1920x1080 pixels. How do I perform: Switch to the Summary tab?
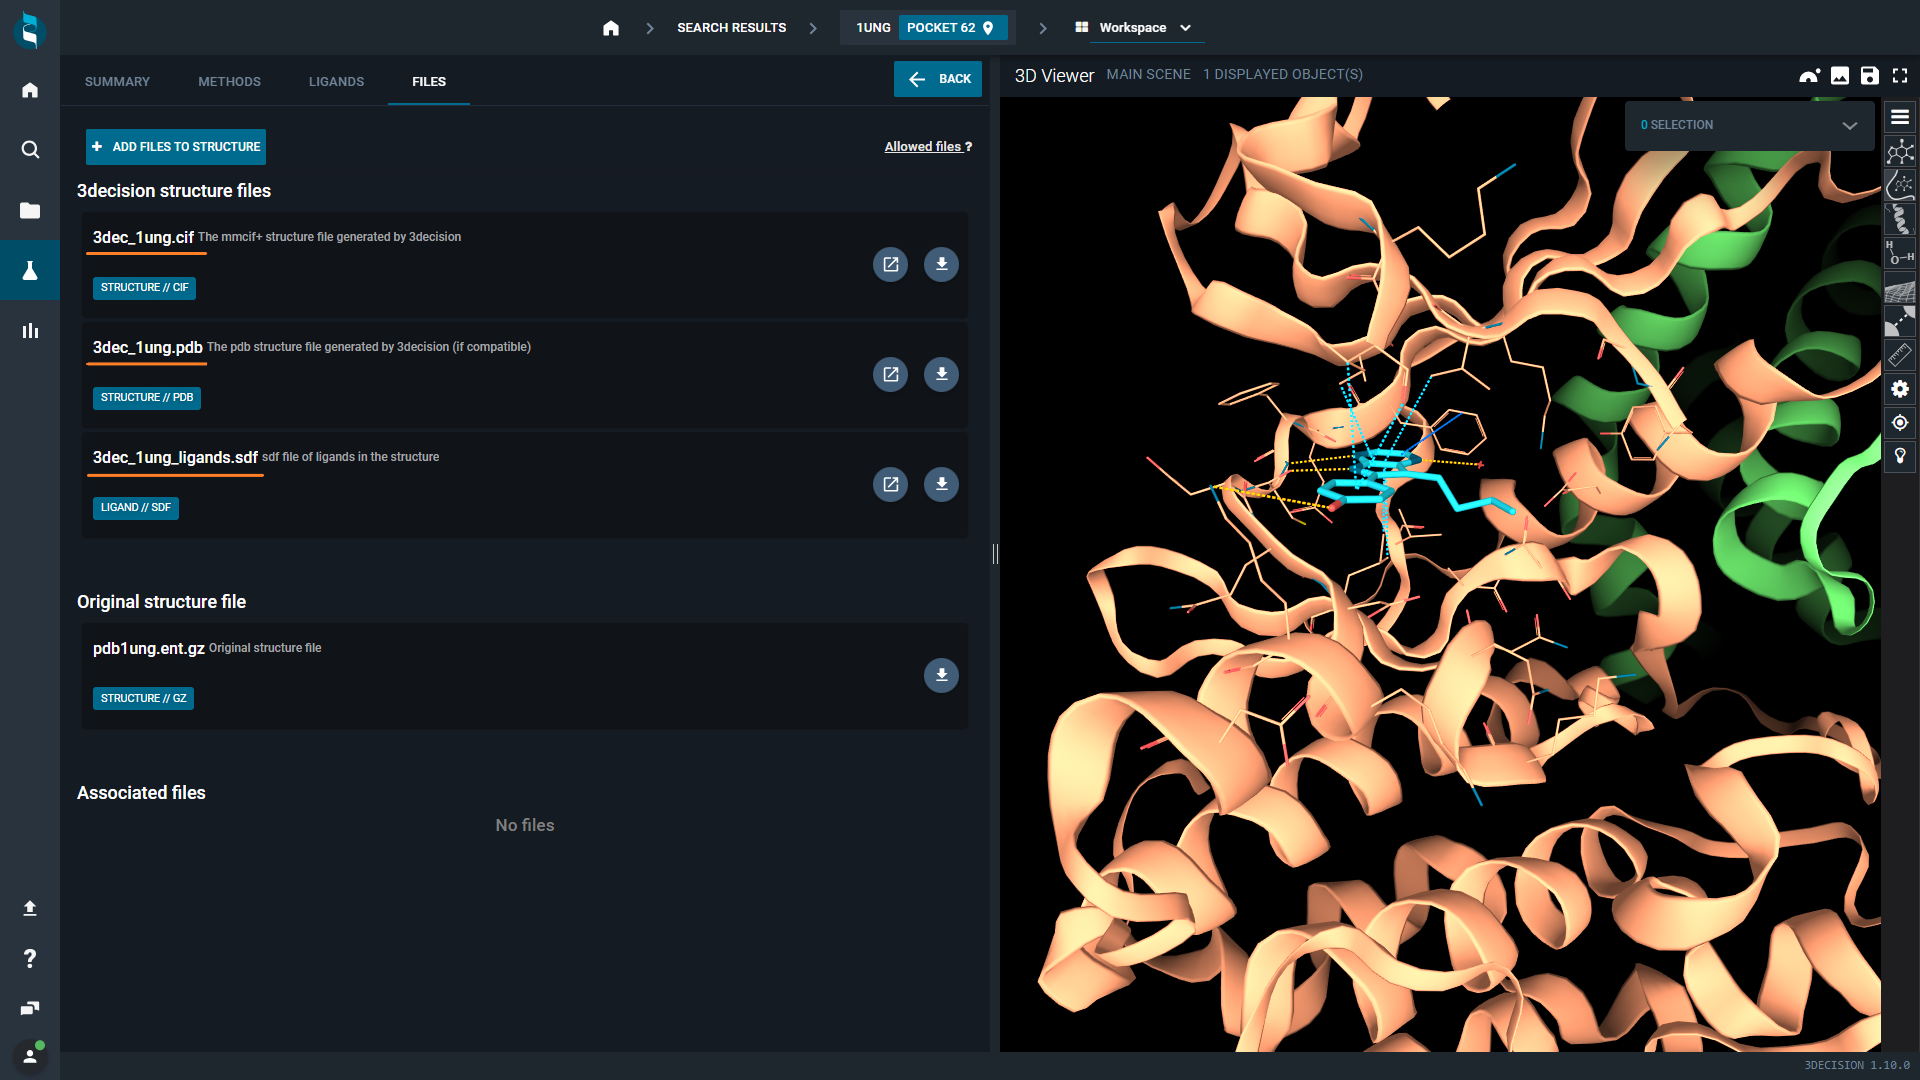tap(117, 82)
